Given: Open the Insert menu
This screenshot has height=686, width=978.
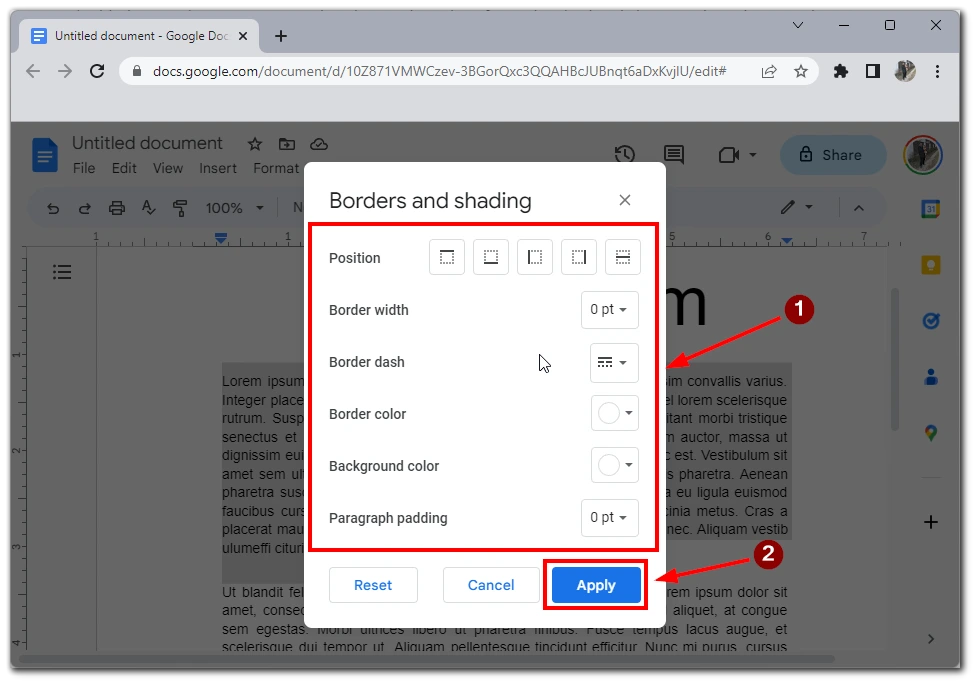Looking at the screenshot, I should click(x=218, y=168).
